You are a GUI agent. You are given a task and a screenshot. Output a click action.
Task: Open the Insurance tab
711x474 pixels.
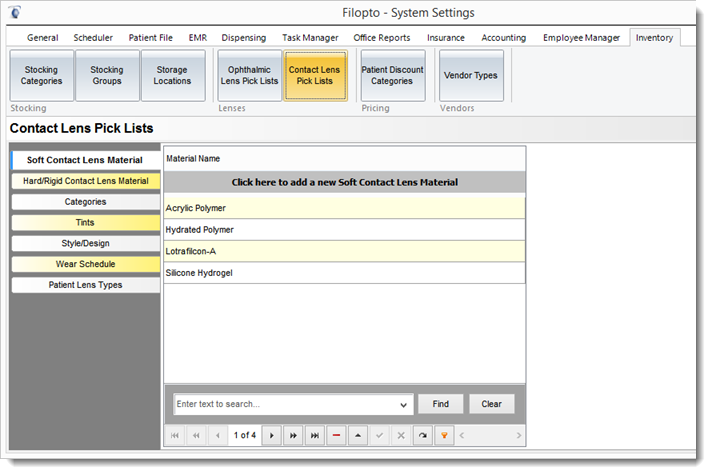coord(446,38)
